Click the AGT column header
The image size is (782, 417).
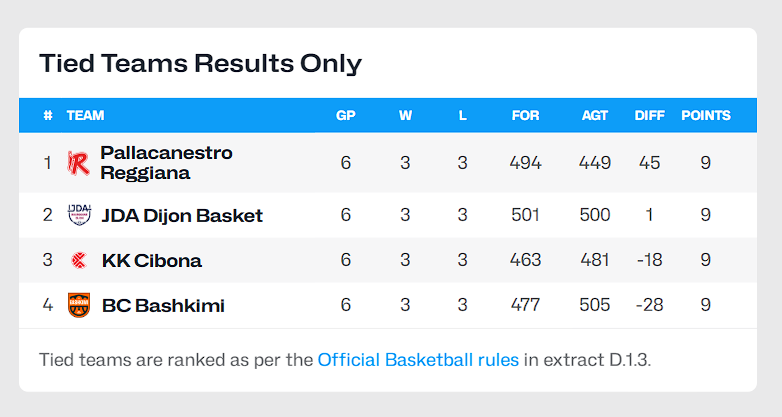[594, 115]
